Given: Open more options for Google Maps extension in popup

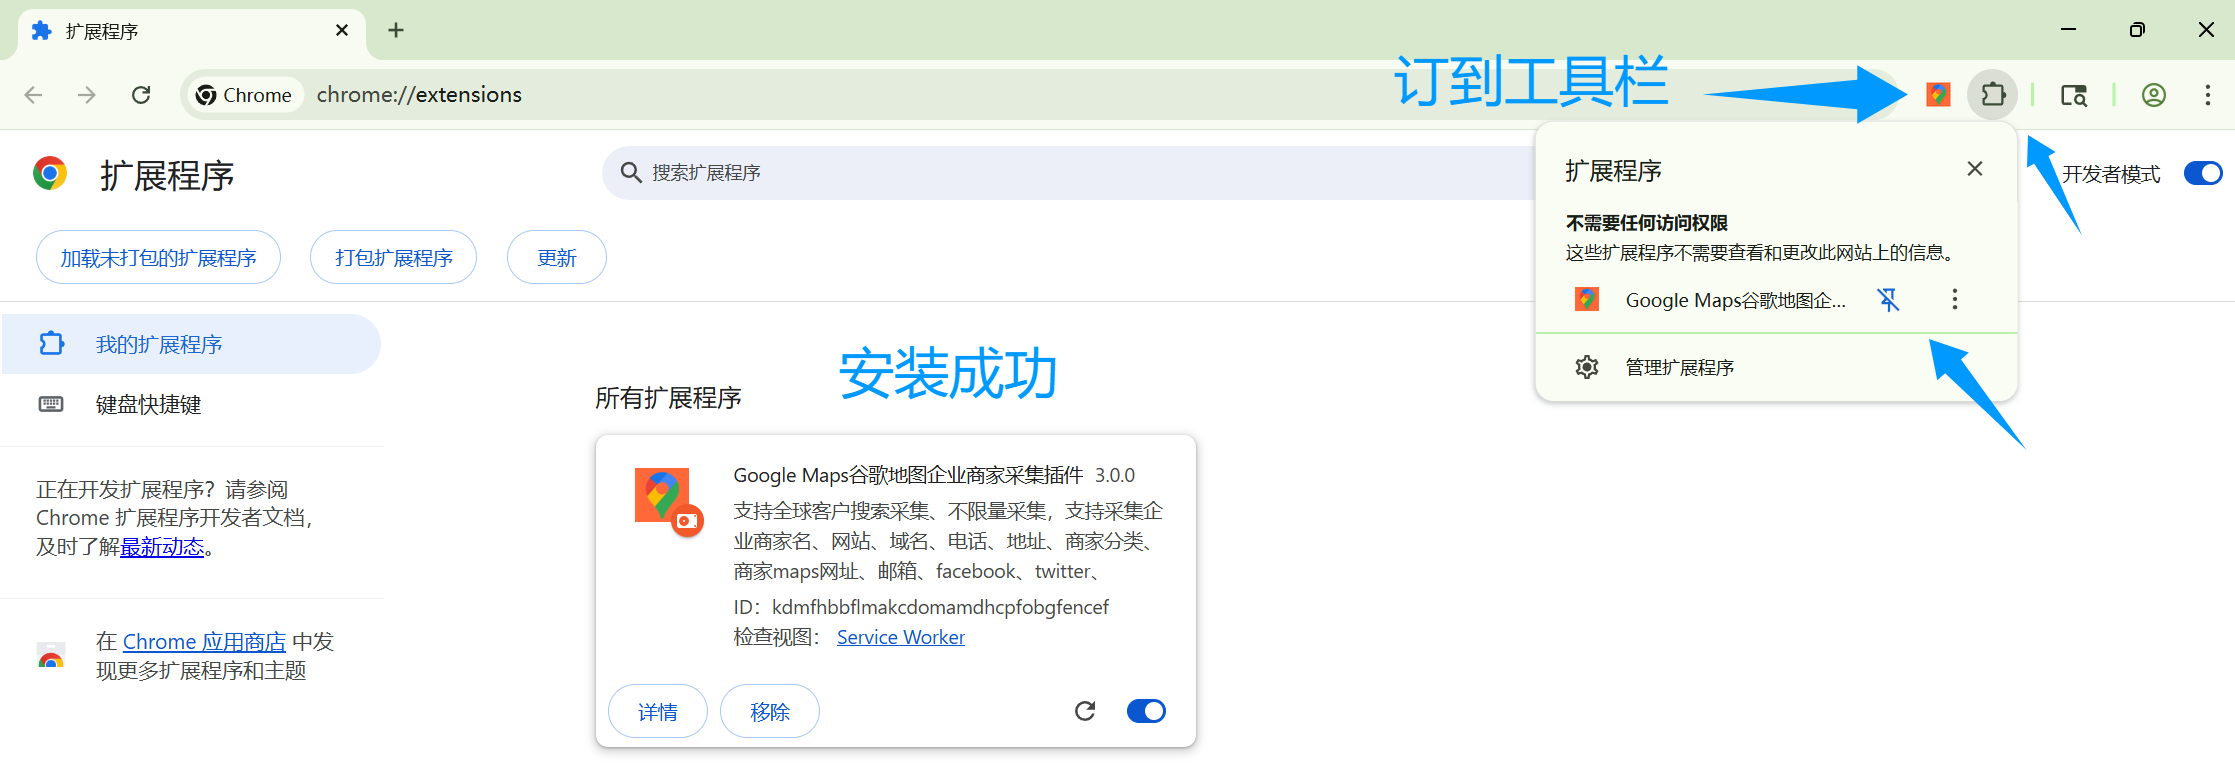Looking at the screenshot, I should pos(1955,299).
